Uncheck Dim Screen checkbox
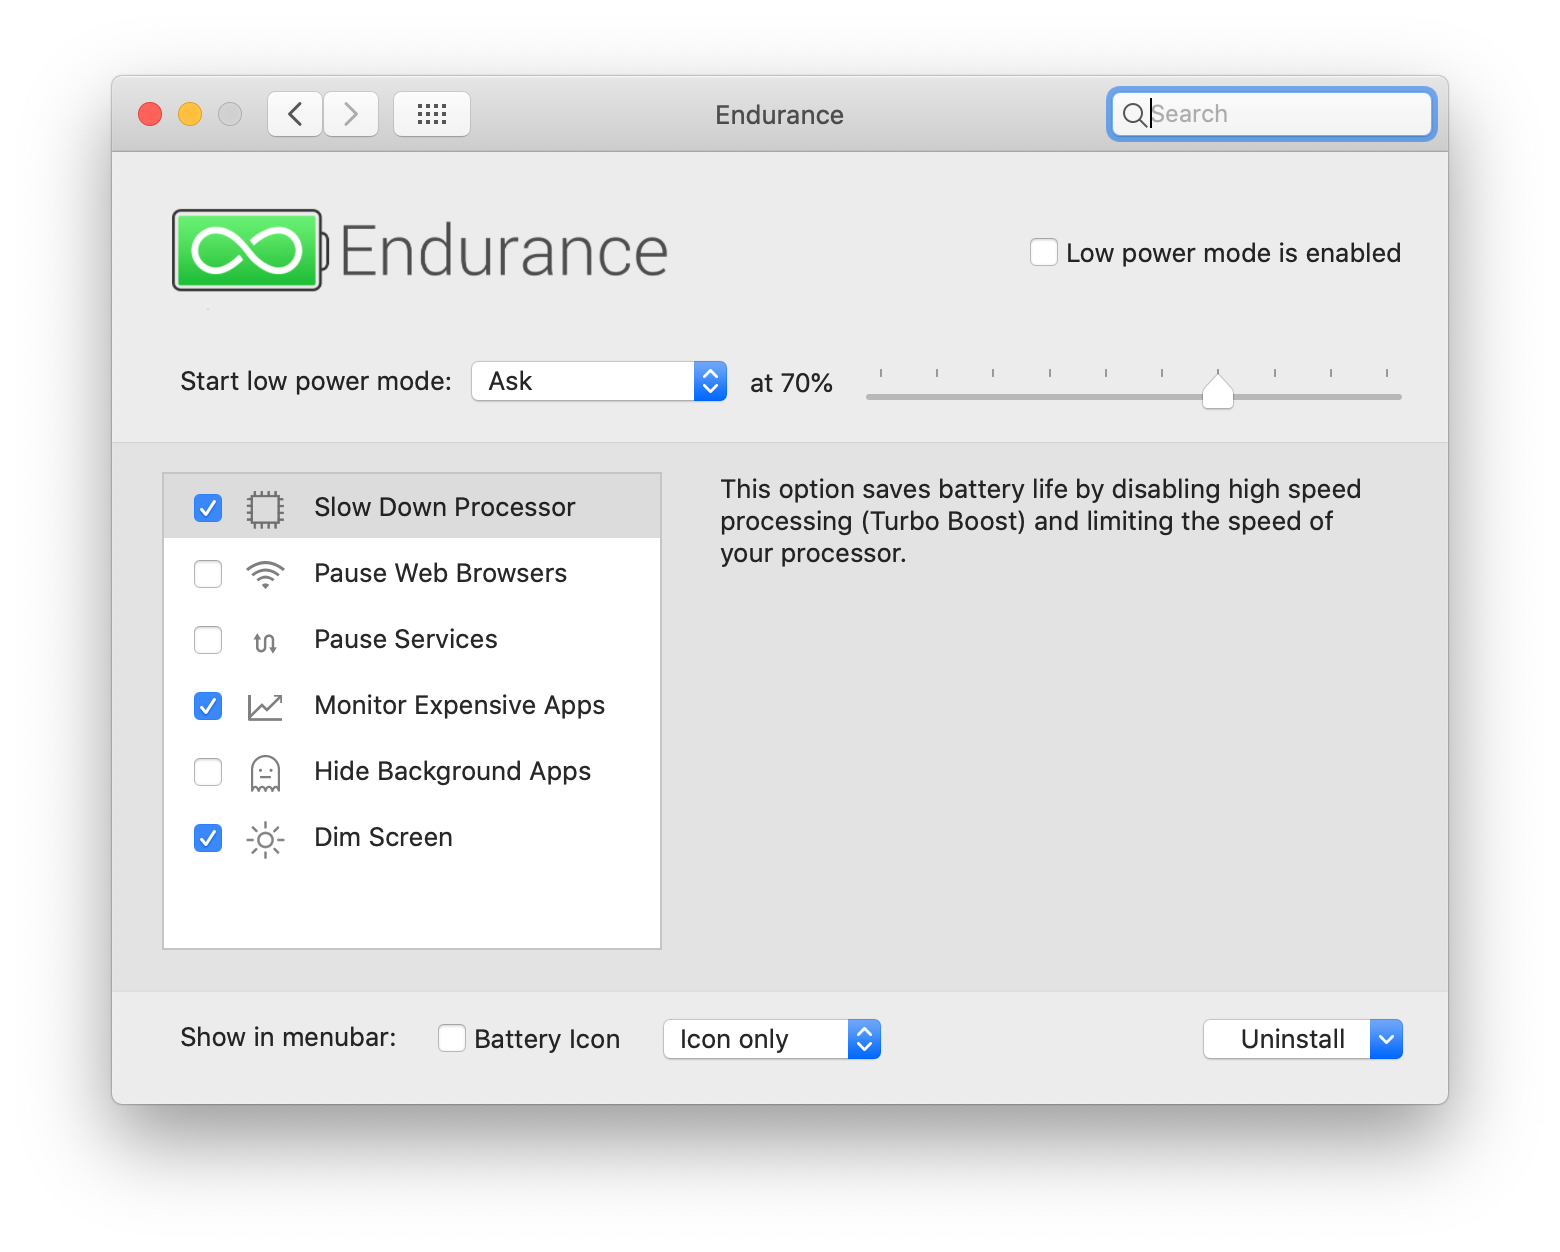This screenshot has height=1252, width=1560. coord(208,838)
